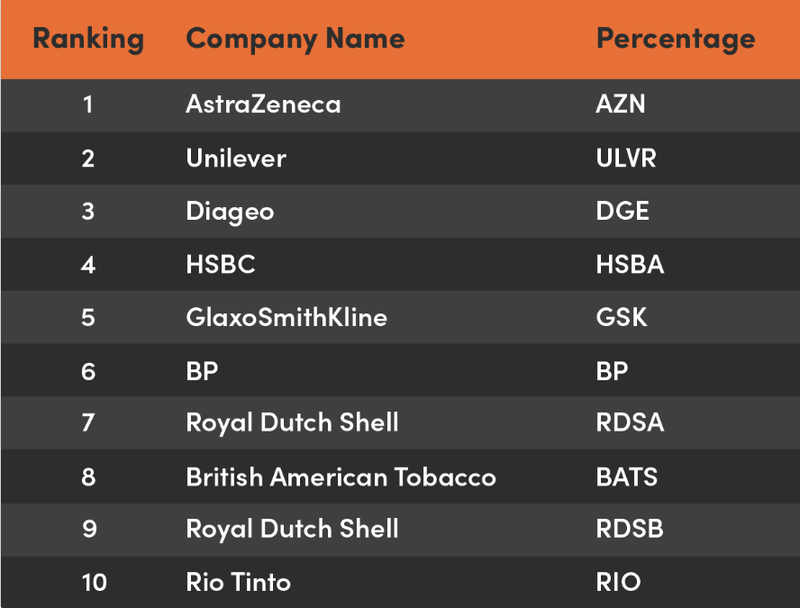Select the HSBC company name cell
The image size is (800, 608).
(x=220, y=264)
